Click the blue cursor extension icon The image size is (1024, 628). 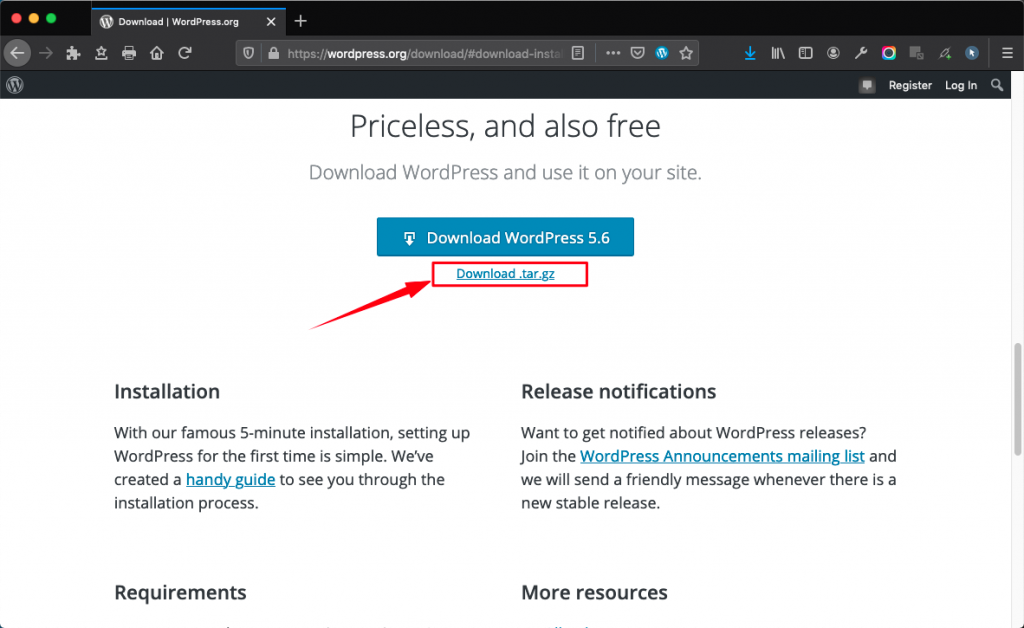coord(972,54)
